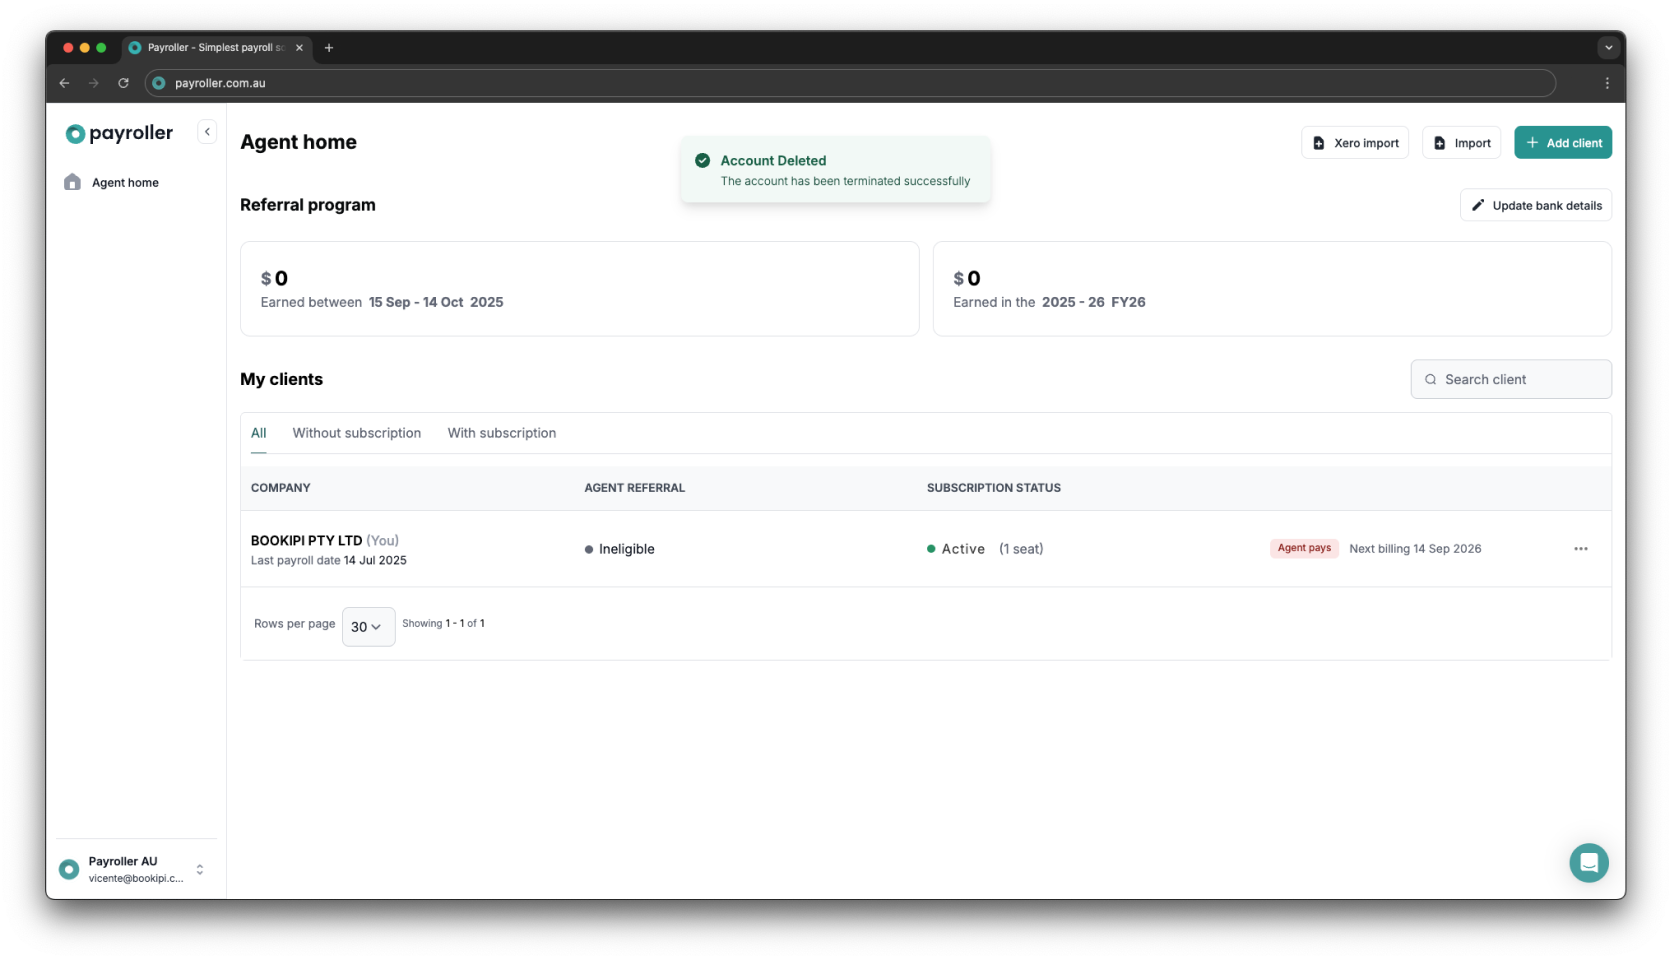The width and height of the screenshot is (1672, 960).
Task: Click the Search client field
Action: point(1511,380)
